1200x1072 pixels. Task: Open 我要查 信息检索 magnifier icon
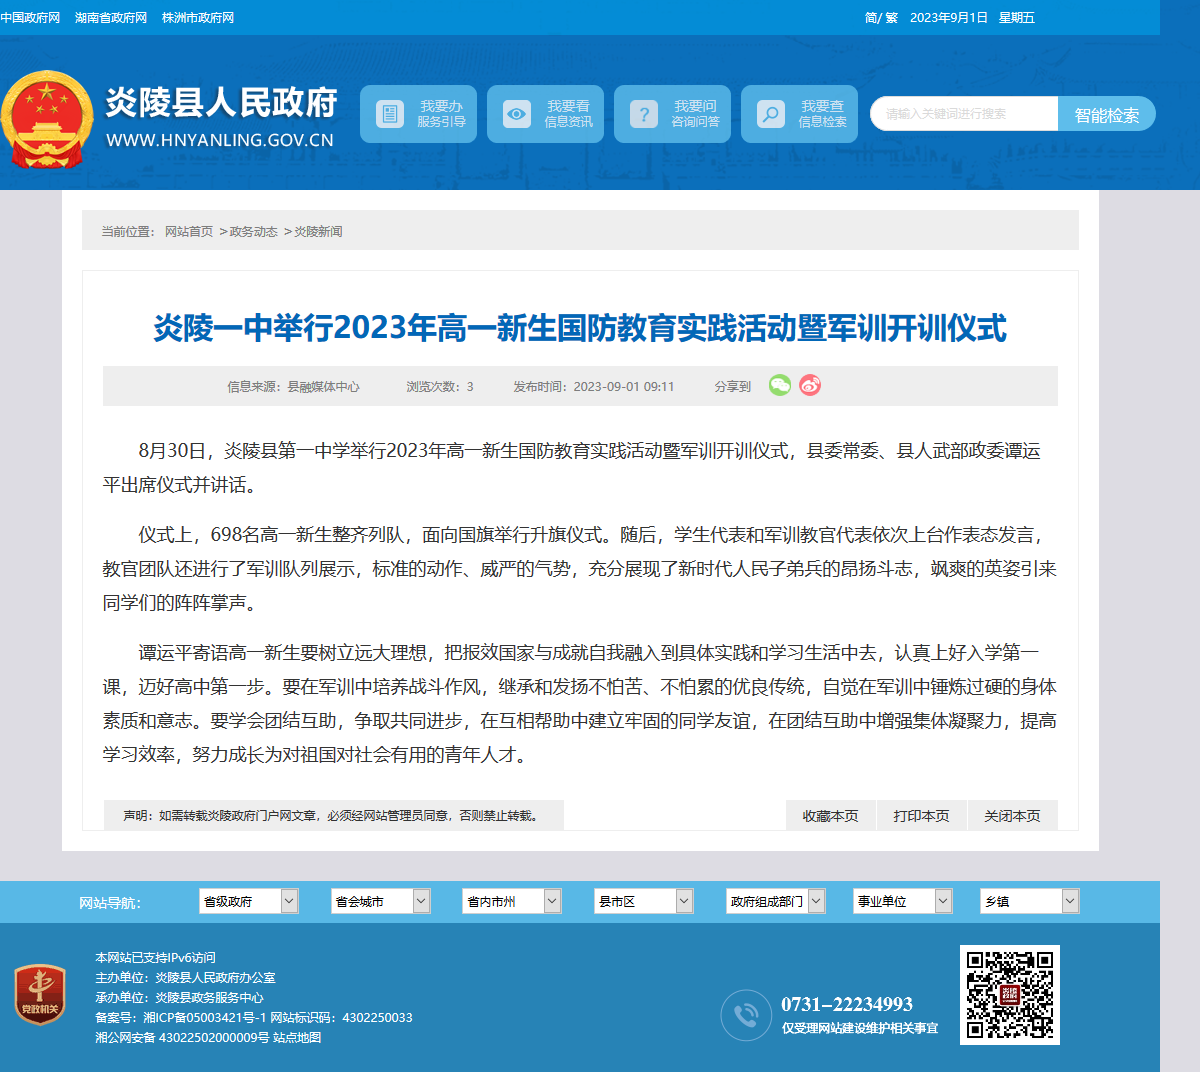point(771,114)
